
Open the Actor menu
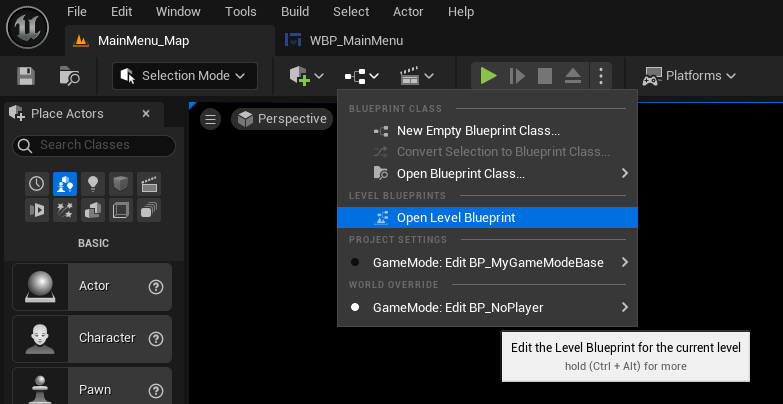coord(408,11)
